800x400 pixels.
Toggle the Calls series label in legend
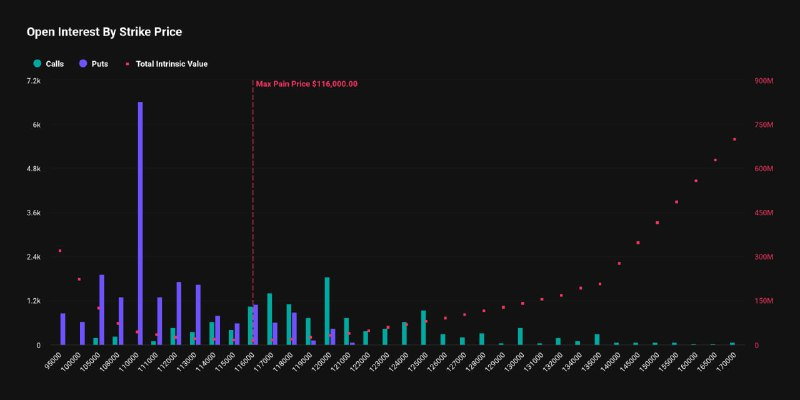55,63
